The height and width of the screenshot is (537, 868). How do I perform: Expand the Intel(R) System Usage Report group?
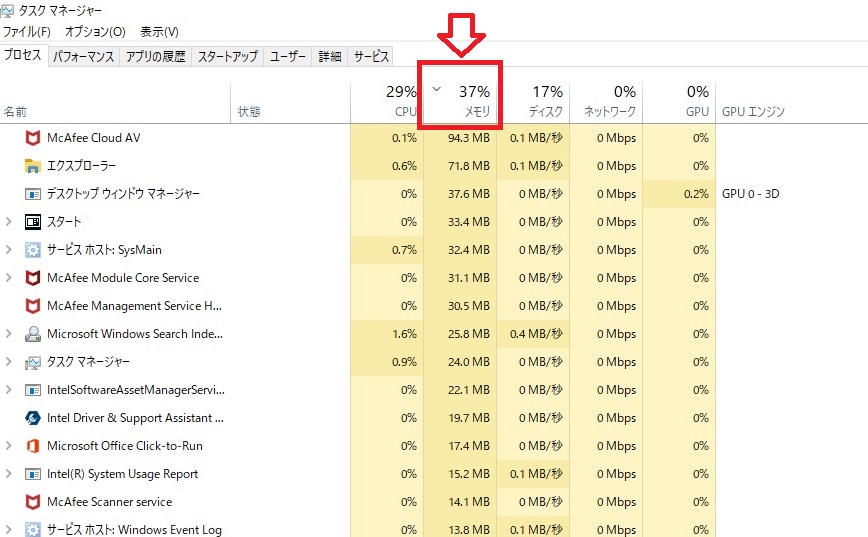click(x=8, y=474)
